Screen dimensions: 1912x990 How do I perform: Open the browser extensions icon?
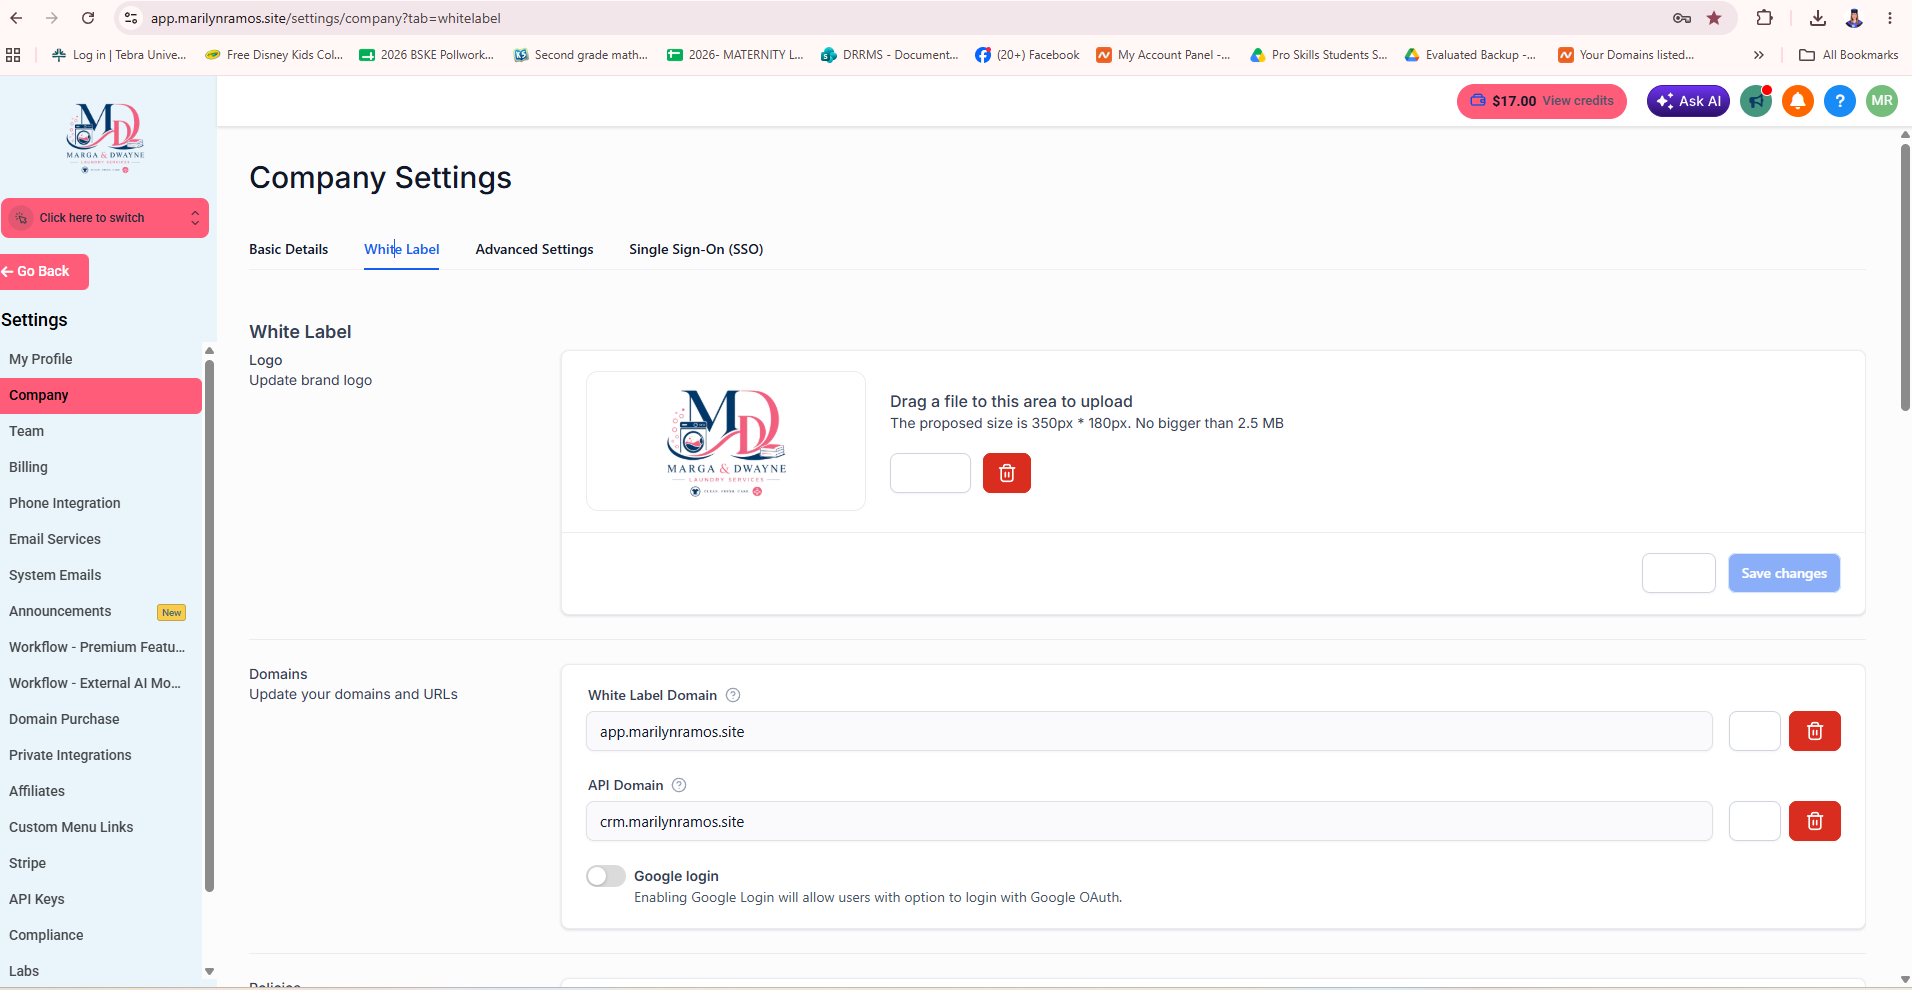pos(1764,18)
